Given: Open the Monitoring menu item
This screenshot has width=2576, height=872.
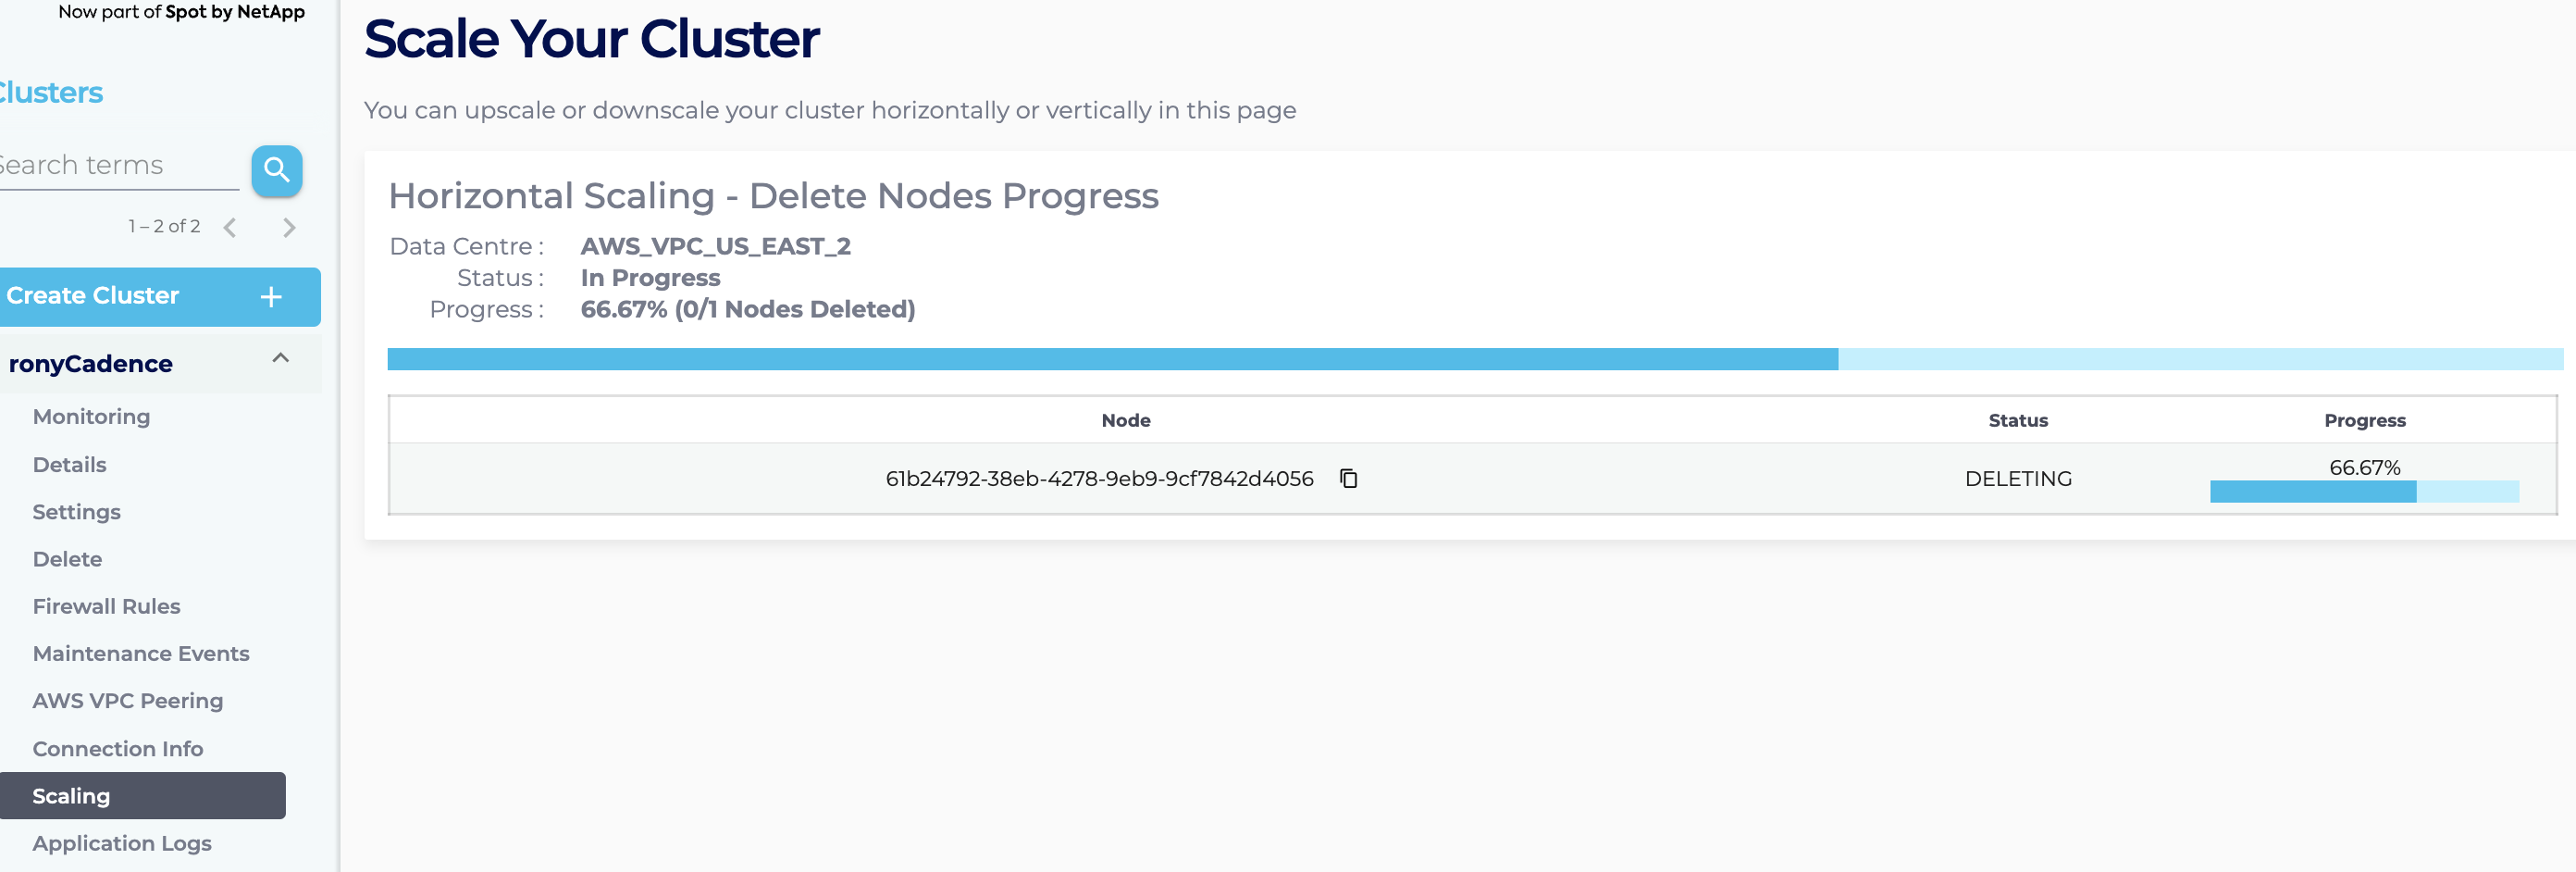Looking at the screenshot, I should [x=91, y=417].
